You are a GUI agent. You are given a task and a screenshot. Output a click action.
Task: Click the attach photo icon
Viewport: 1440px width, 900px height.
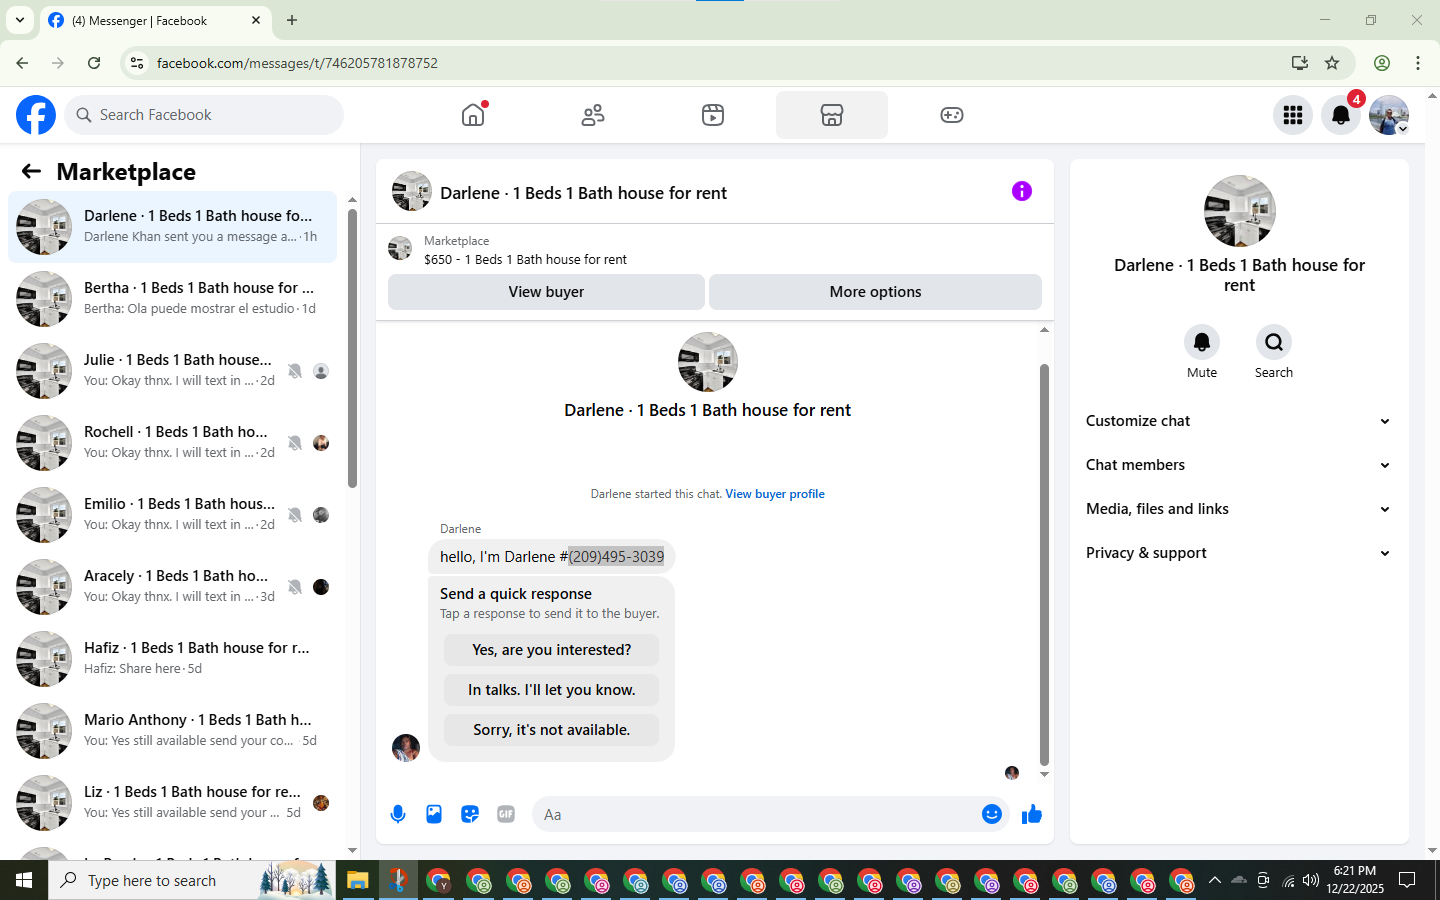pos(434,814)
